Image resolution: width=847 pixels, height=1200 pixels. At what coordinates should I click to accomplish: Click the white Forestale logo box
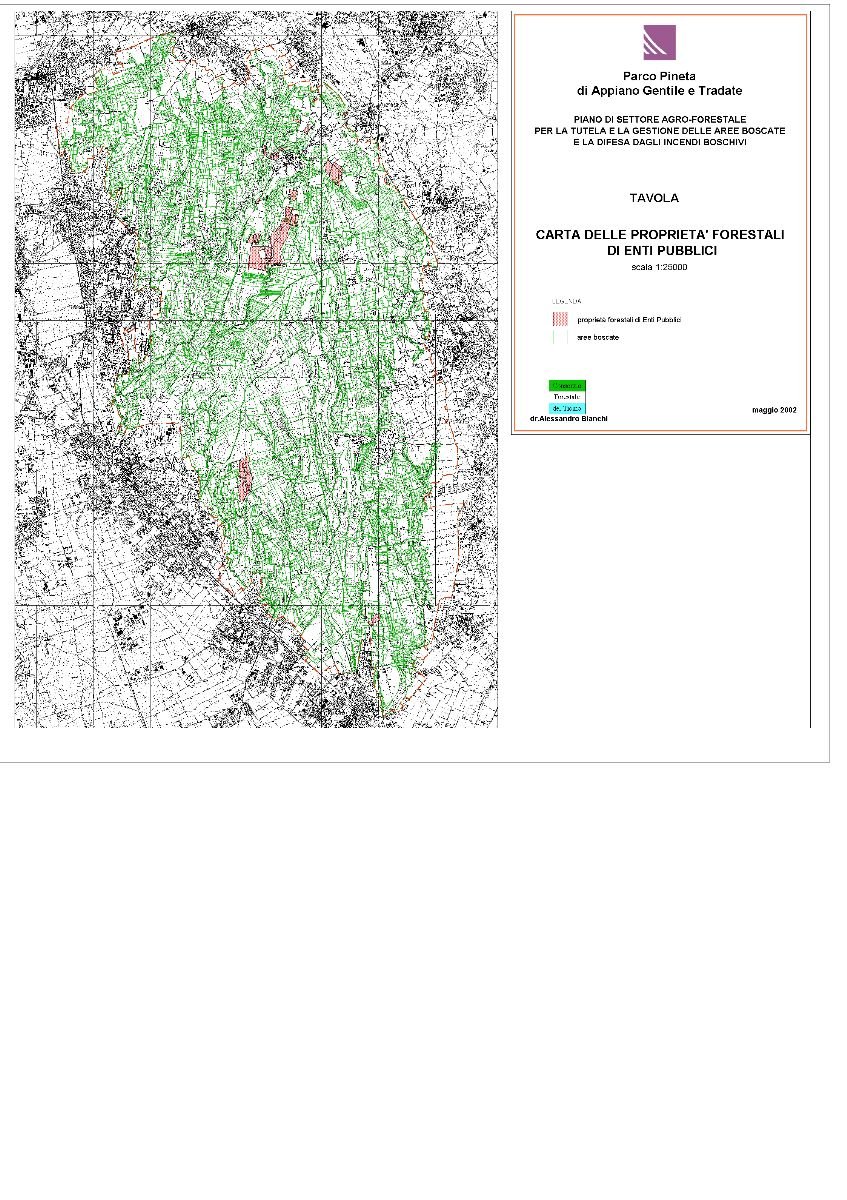click(x=566, y=397)
